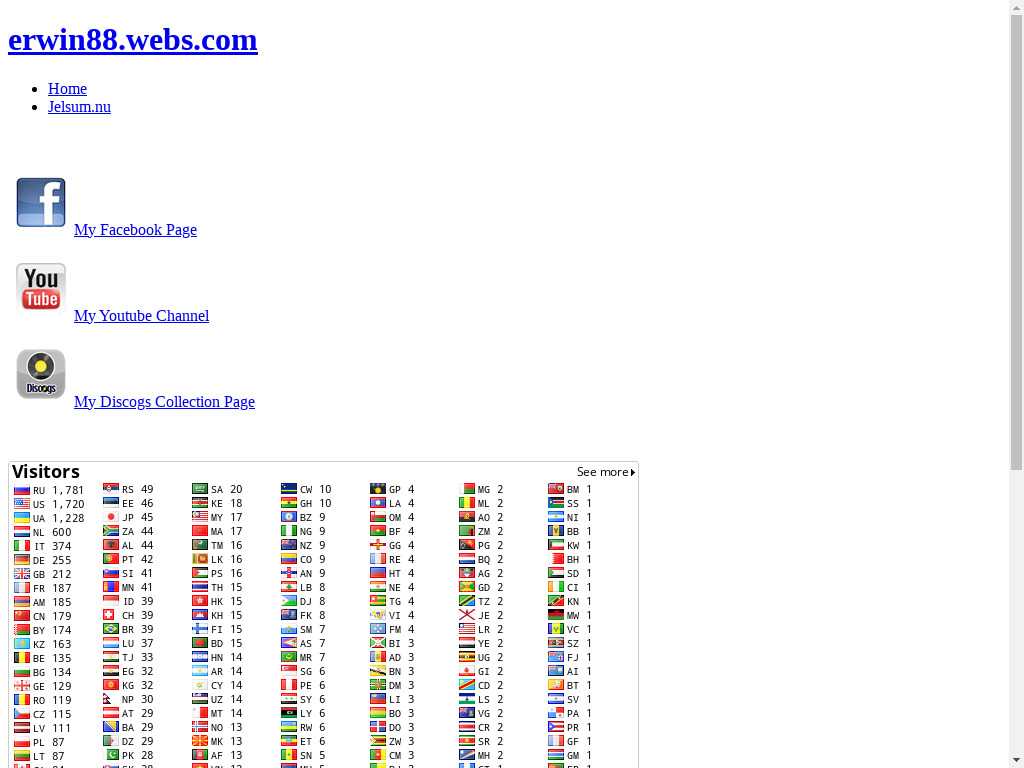The height and width of the screenshot is (768, 1024).
Task: Click the Nigerian flag beside NG
Action: click(x=289, y=531)
